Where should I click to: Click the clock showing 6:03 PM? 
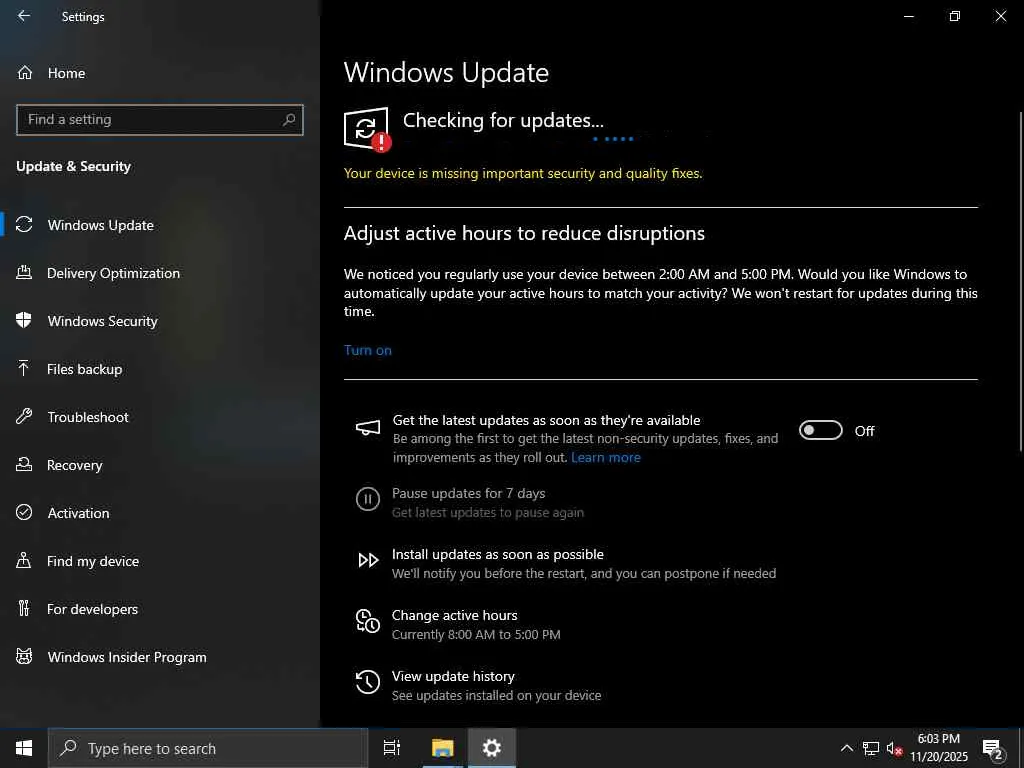point(938,739)
